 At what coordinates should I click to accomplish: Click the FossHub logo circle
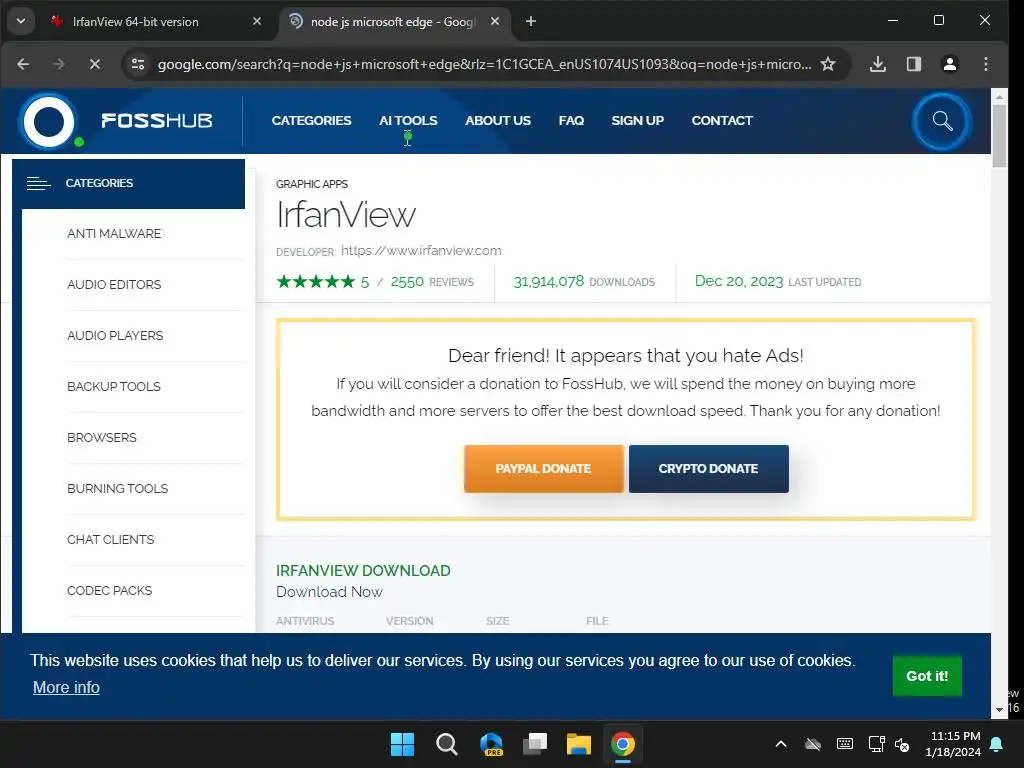click(x=49, y=121)
